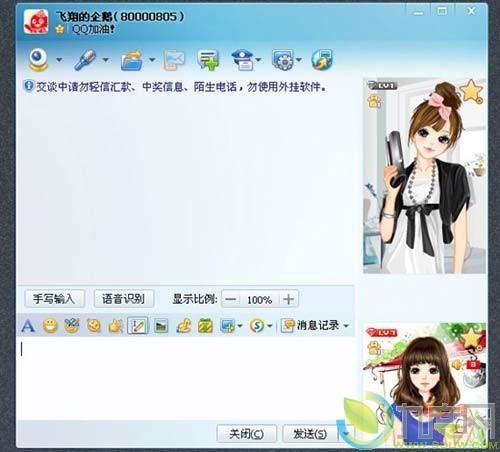Click the speaker icon on the bottom avatar
The width and height of the screenshot is (500, 452).
coord(457,365)
